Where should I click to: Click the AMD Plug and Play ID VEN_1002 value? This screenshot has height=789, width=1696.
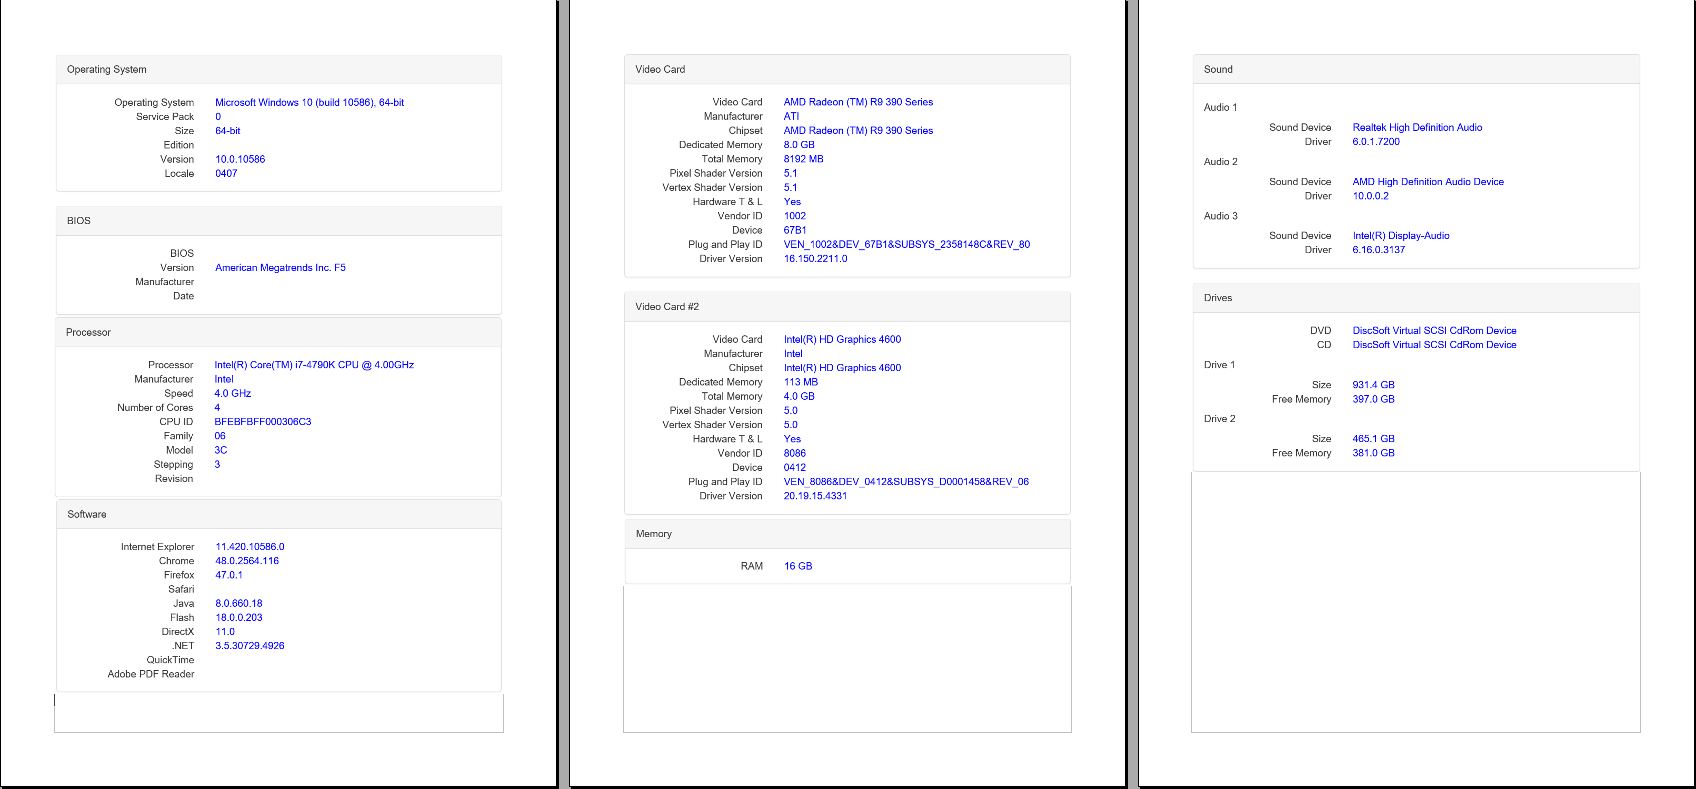pyautogui.click(x=906, y=245)
